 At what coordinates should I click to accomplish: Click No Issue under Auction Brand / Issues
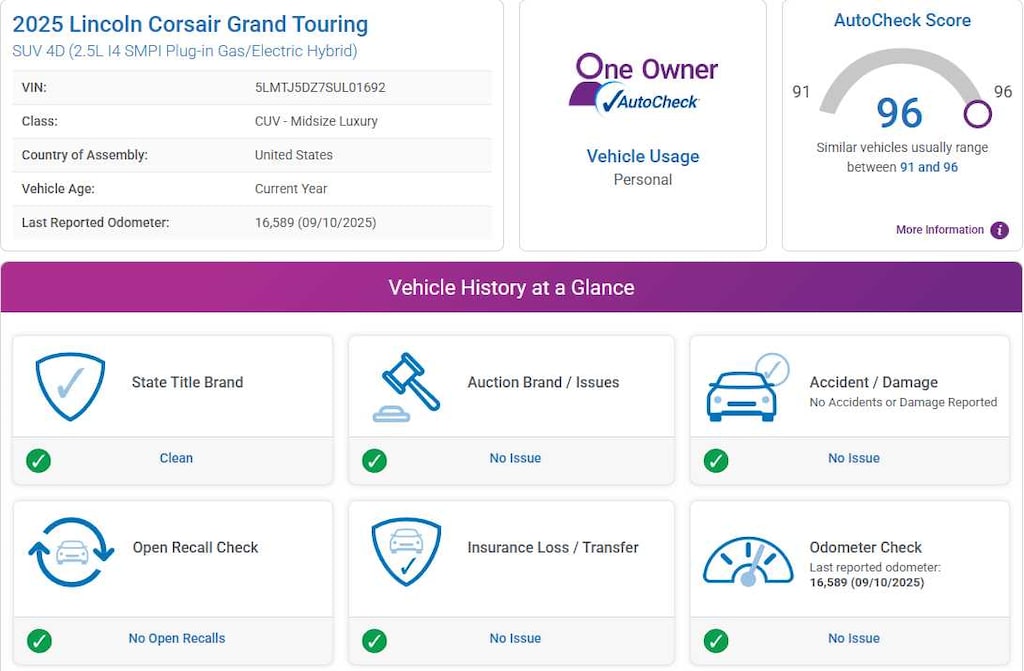coord(515,458)
